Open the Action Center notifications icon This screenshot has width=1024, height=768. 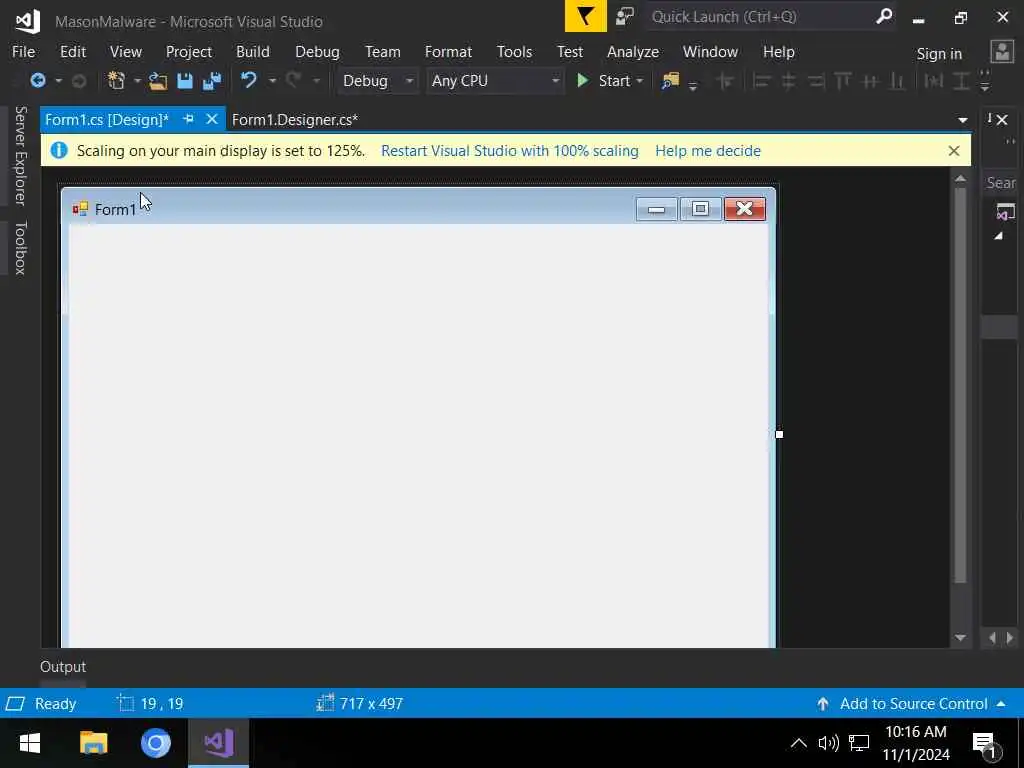pyautogui.click(x=985, y=744)
